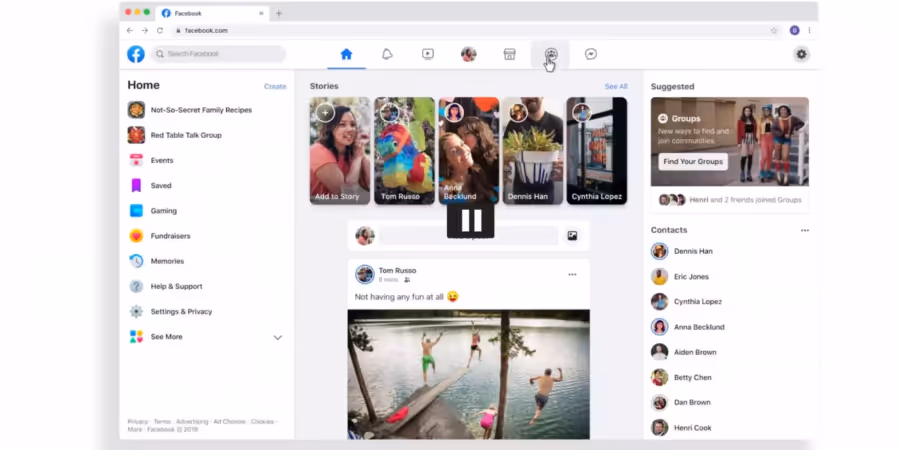Open the Notifications bell tab
Screen dimensions: 900x450
(387, 54)
